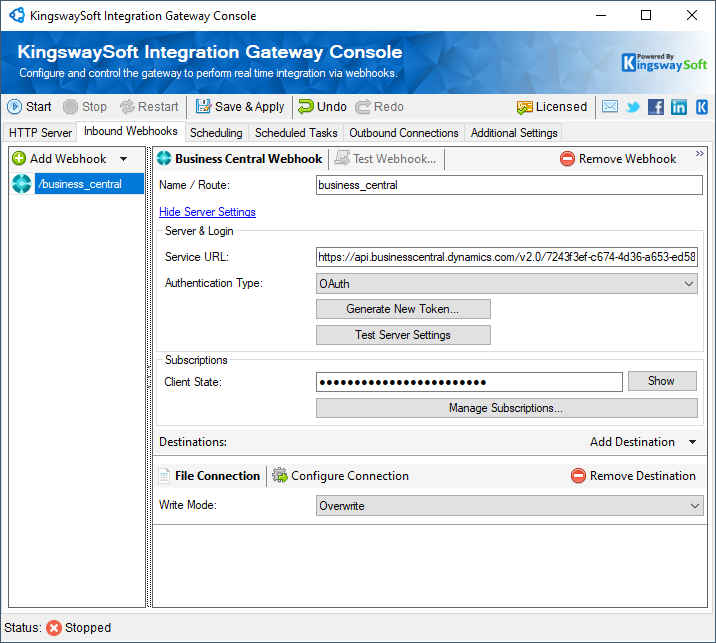Close the Gateway Console window
This screenshot has width=716, height=643.
[x=691, y=16]
